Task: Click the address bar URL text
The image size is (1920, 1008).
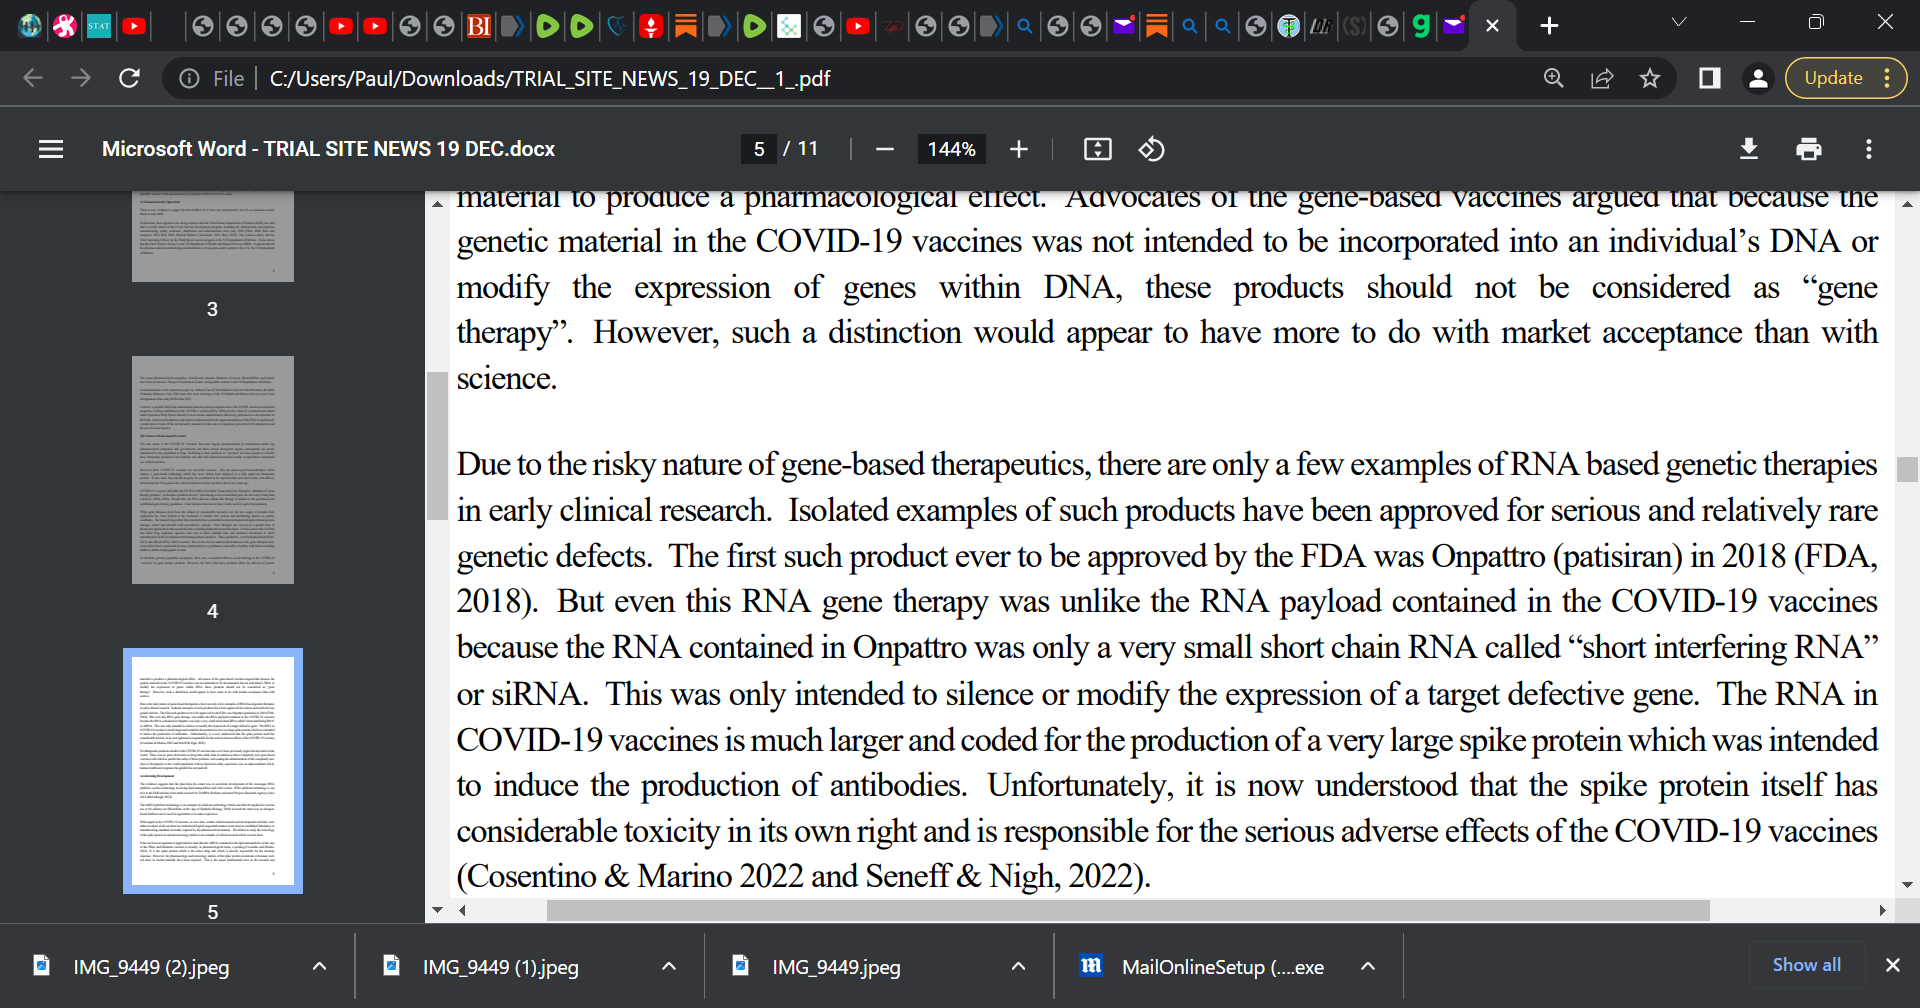Action: [549, 78]
